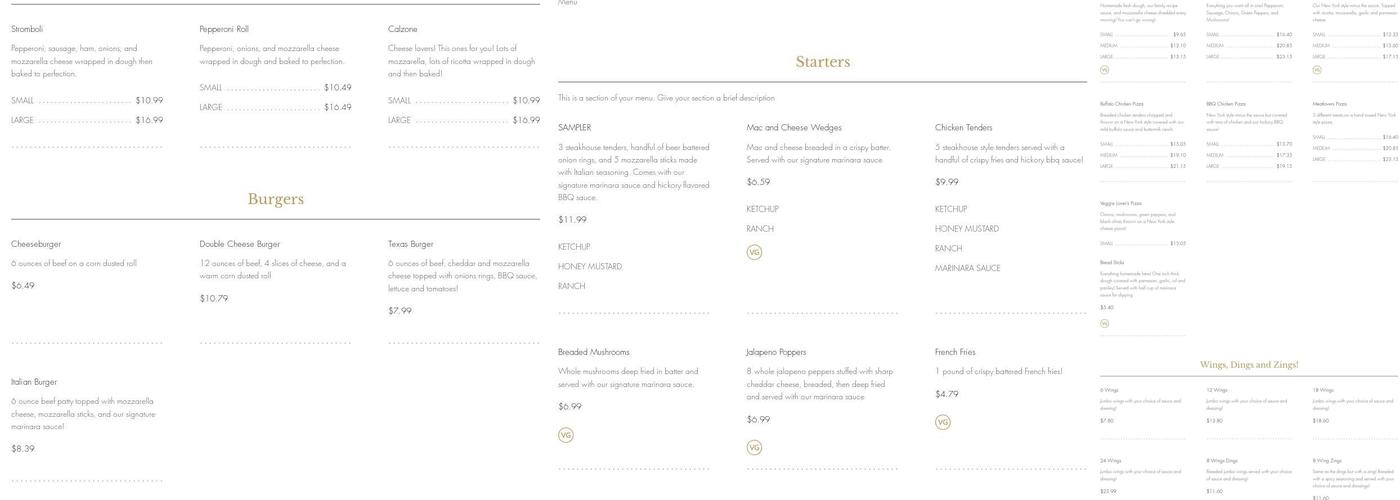1400x500 pixels.
Task: Select the SAMPLER item title
Action: 574,128
